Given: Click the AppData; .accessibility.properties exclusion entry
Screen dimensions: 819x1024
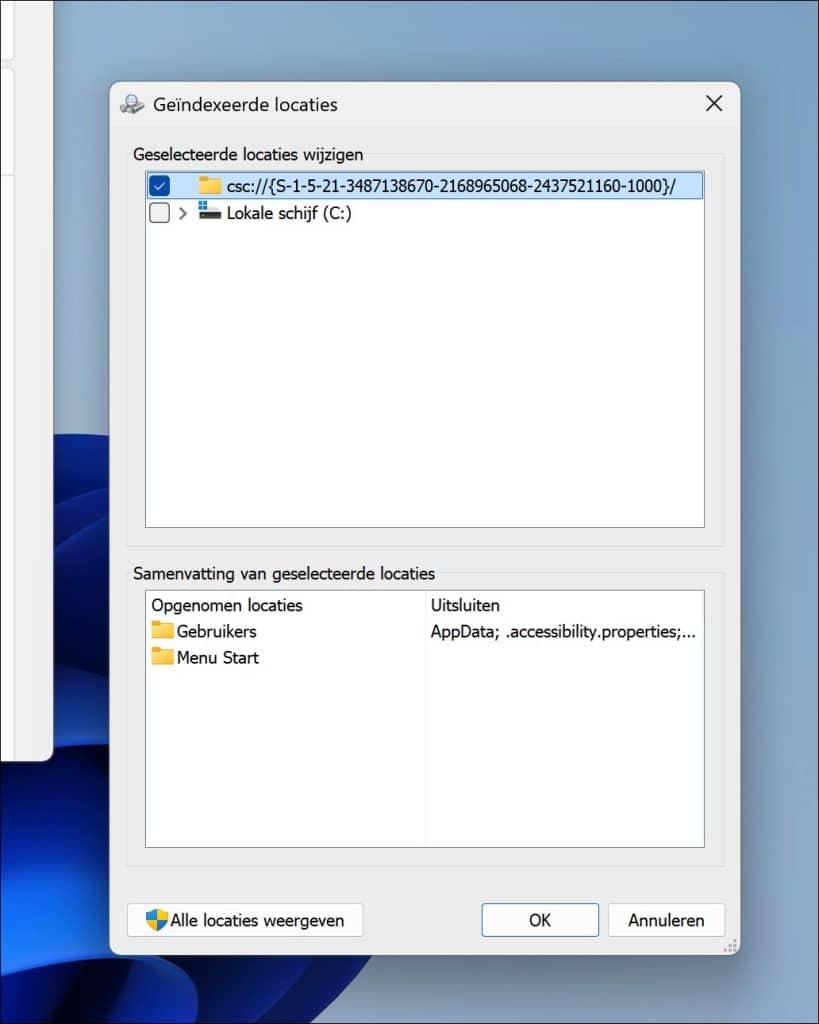Looking at the screenshot, I should click(563, 632).
